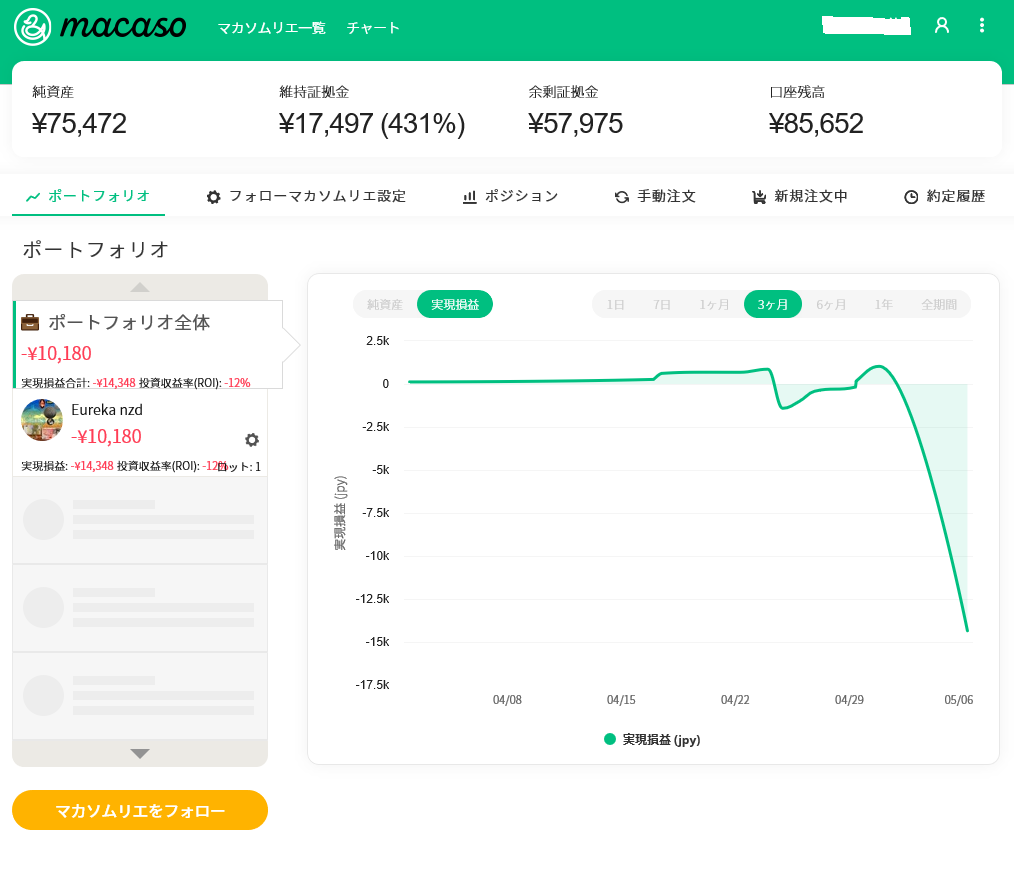Set chart period to 全期間
The width and height of the screenshot is (1014, 875).
939,304
